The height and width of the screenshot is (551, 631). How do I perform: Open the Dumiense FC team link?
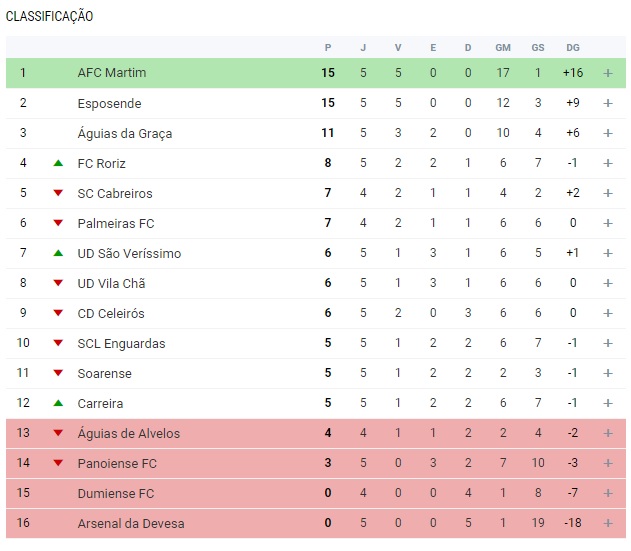click(116, 493)
